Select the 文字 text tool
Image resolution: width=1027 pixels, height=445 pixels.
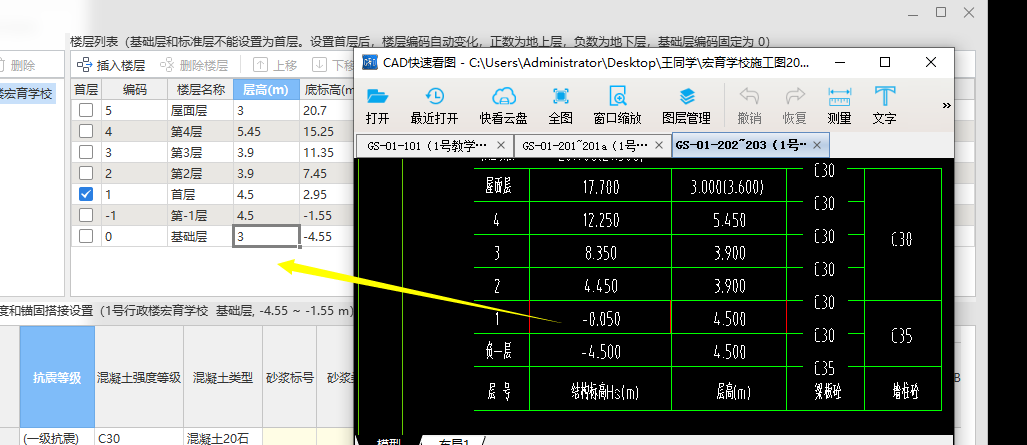885,105
